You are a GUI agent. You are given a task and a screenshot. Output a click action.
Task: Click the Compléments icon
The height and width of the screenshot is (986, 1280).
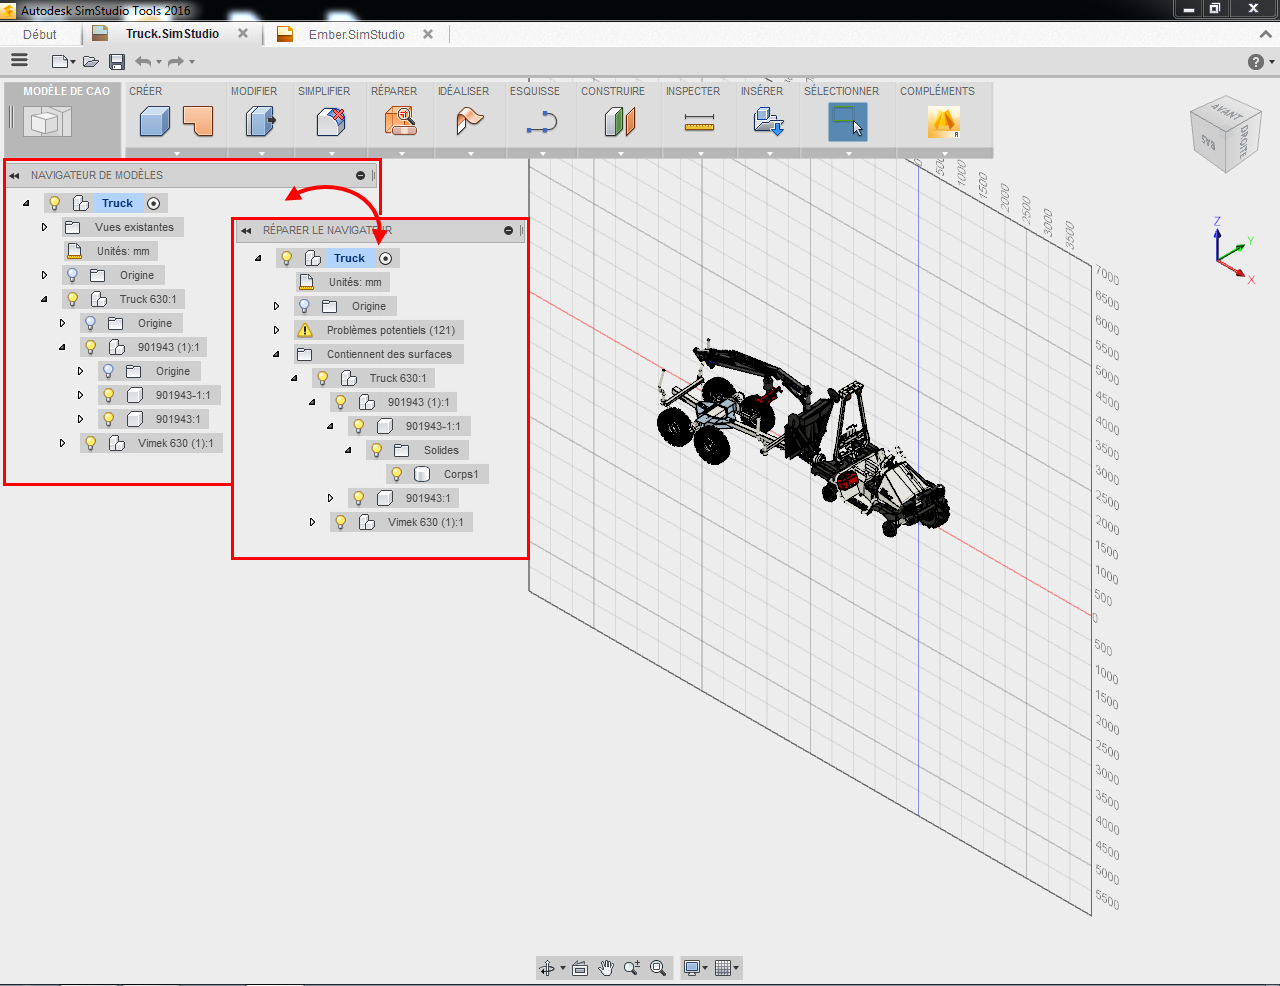click(944, 122)
